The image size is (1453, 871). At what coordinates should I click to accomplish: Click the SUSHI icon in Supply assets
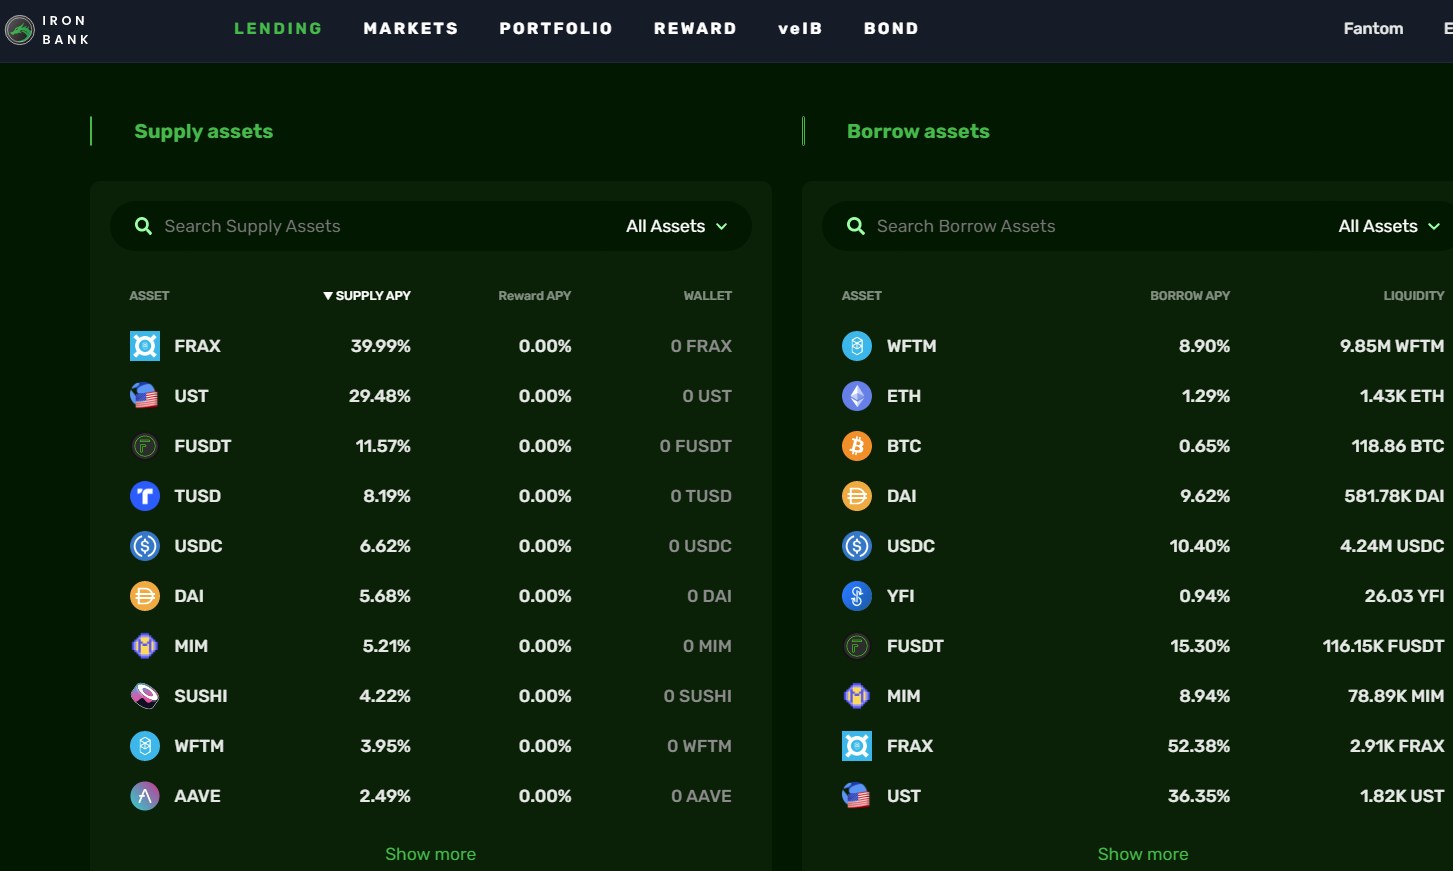coord(145,696)
